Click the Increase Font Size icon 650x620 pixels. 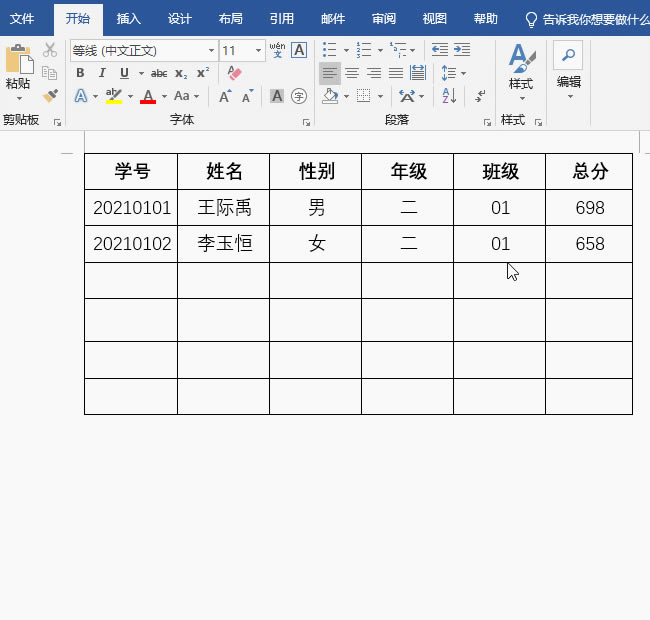click(x=225, y=96)
